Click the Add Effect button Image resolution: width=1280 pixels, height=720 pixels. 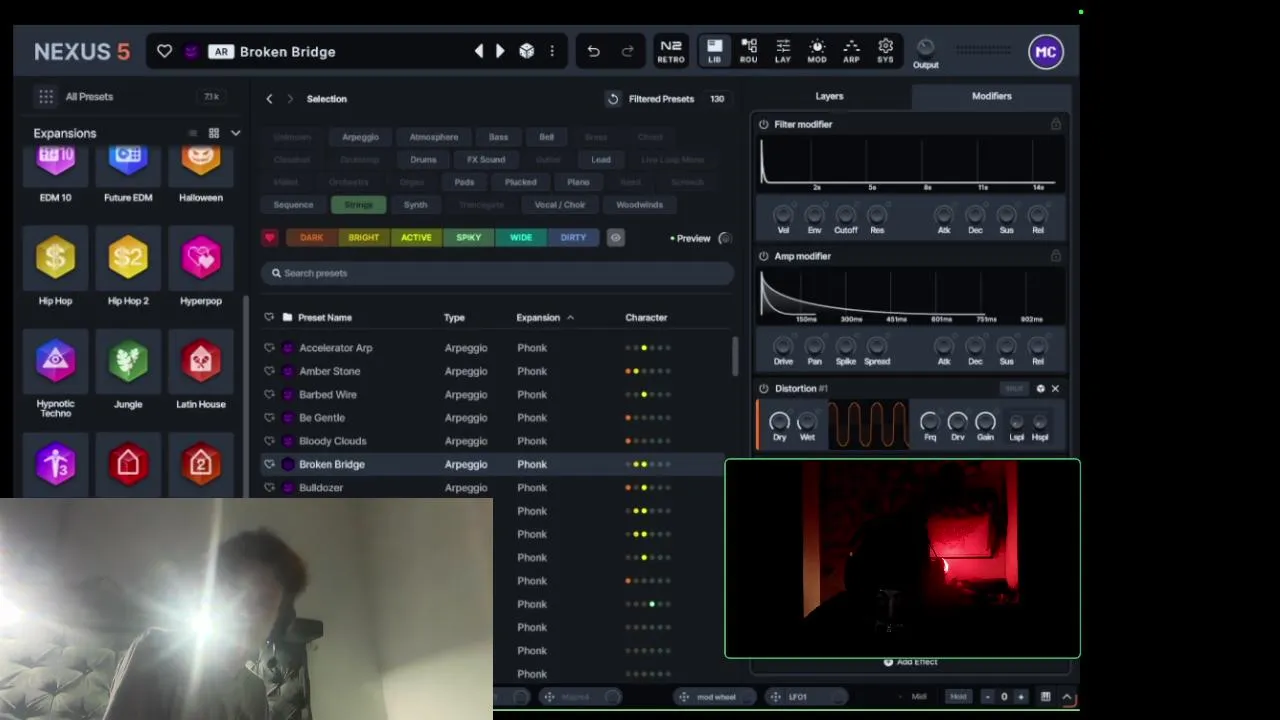click(911, 662)
